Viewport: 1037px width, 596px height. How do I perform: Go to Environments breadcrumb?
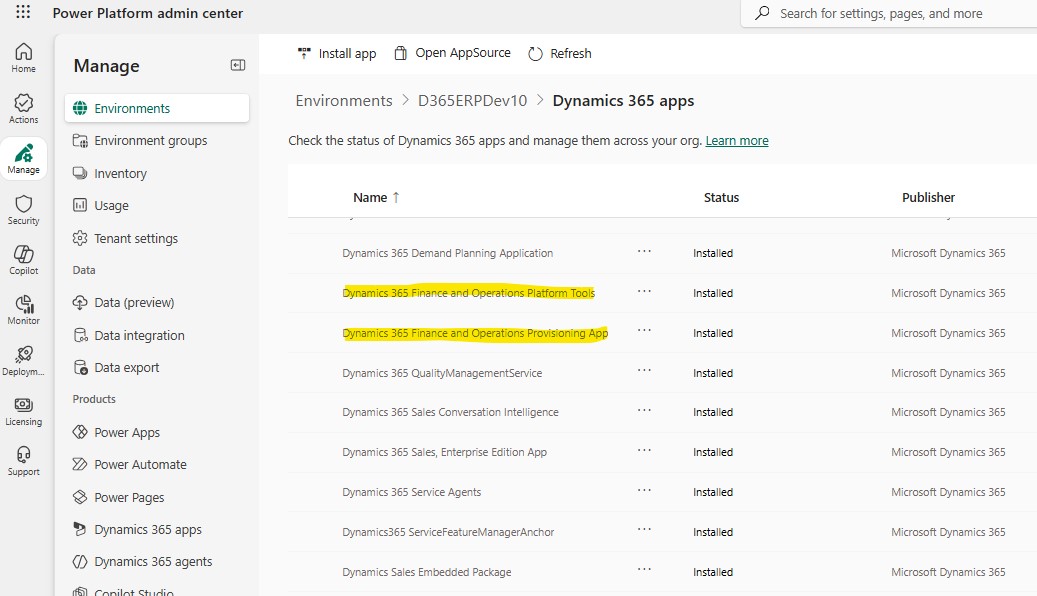pyautogui.click(x=343, y=101)
